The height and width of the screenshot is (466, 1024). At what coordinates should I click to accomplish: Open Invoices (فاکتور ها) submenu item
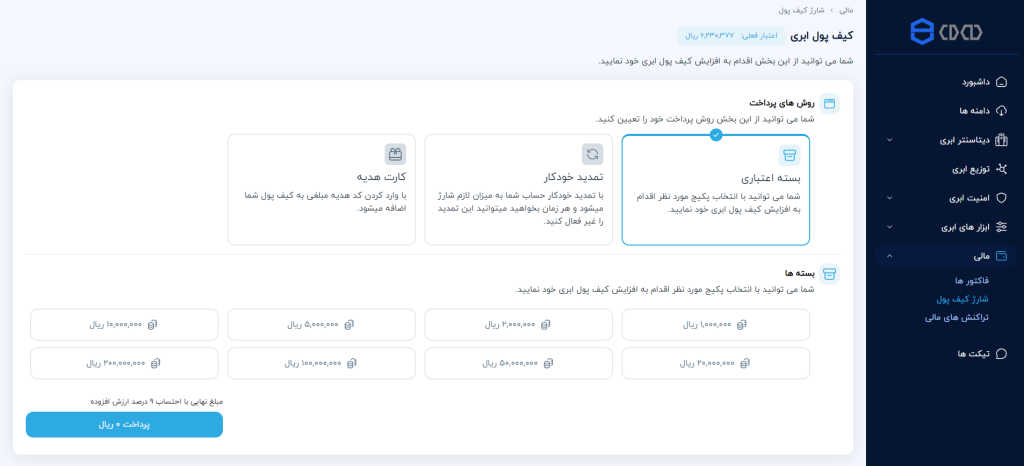pyautogui.click(x=944, y=280)
